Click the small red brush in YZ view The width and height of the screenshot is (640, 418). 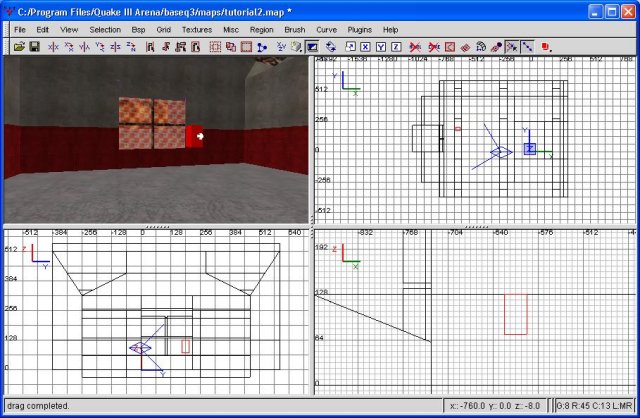coord(185,347)
